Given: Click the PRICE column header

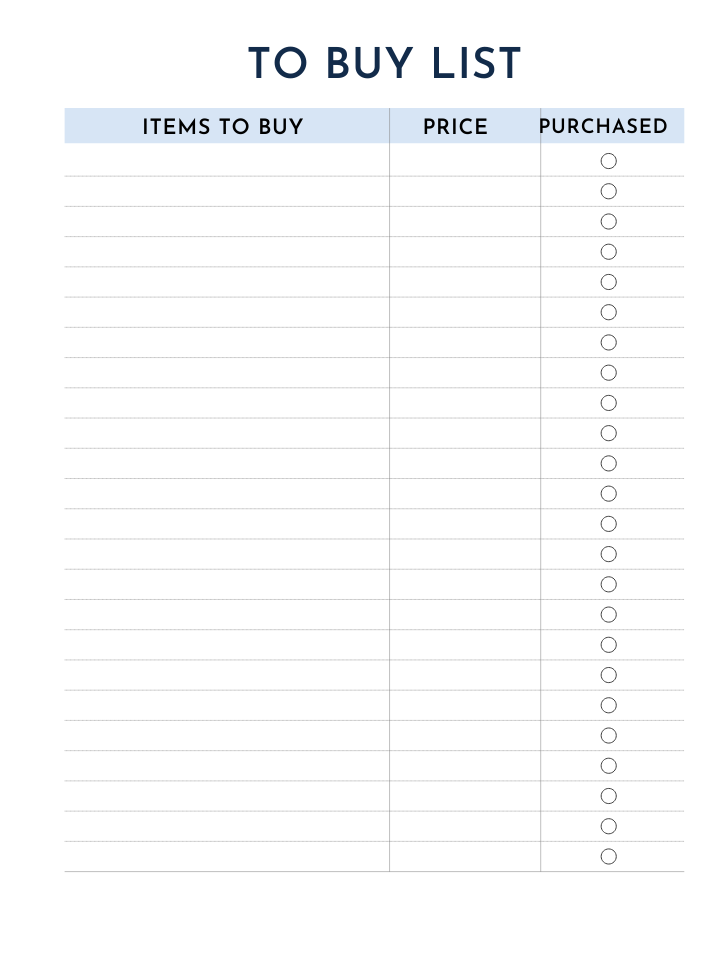Looking at the screenshot, I should pos(455,126).
